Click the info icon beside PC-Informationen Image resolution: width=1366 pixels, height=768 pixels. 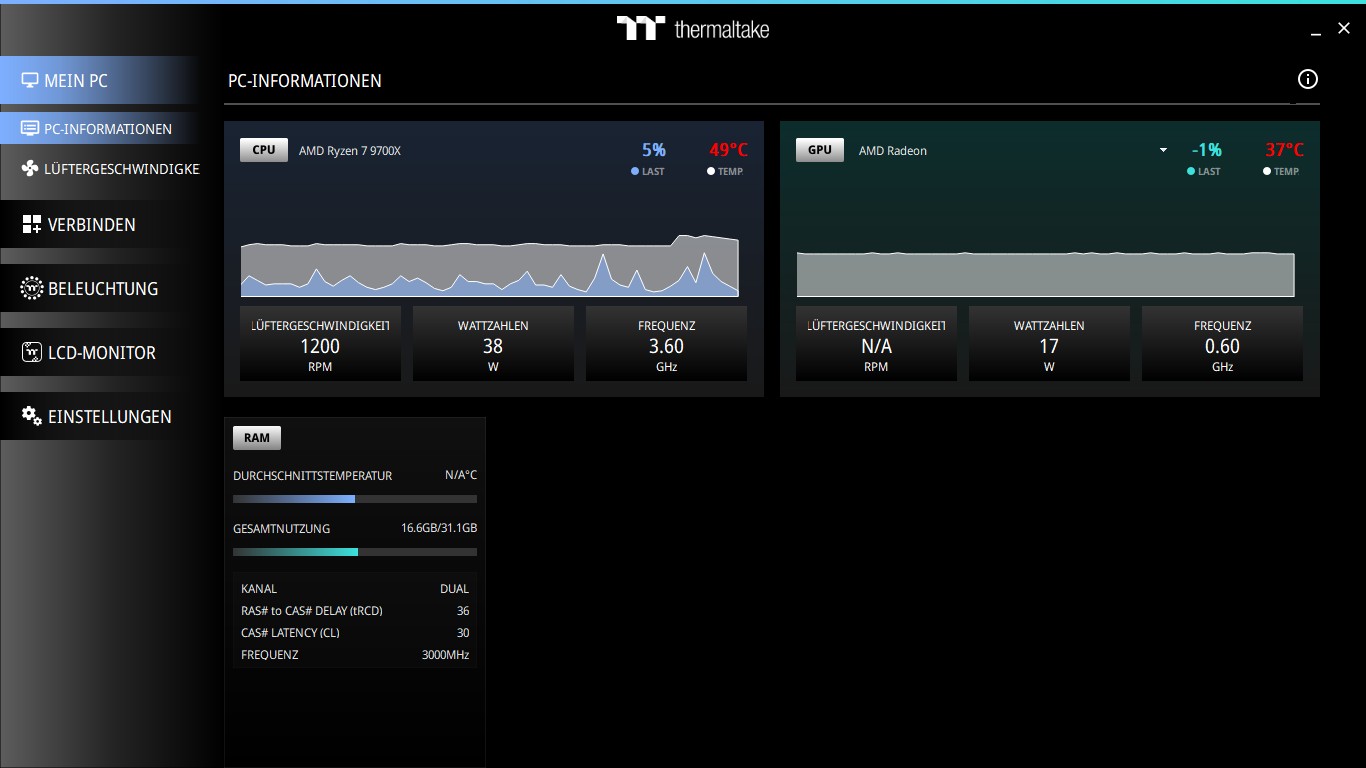(1307, 80)
